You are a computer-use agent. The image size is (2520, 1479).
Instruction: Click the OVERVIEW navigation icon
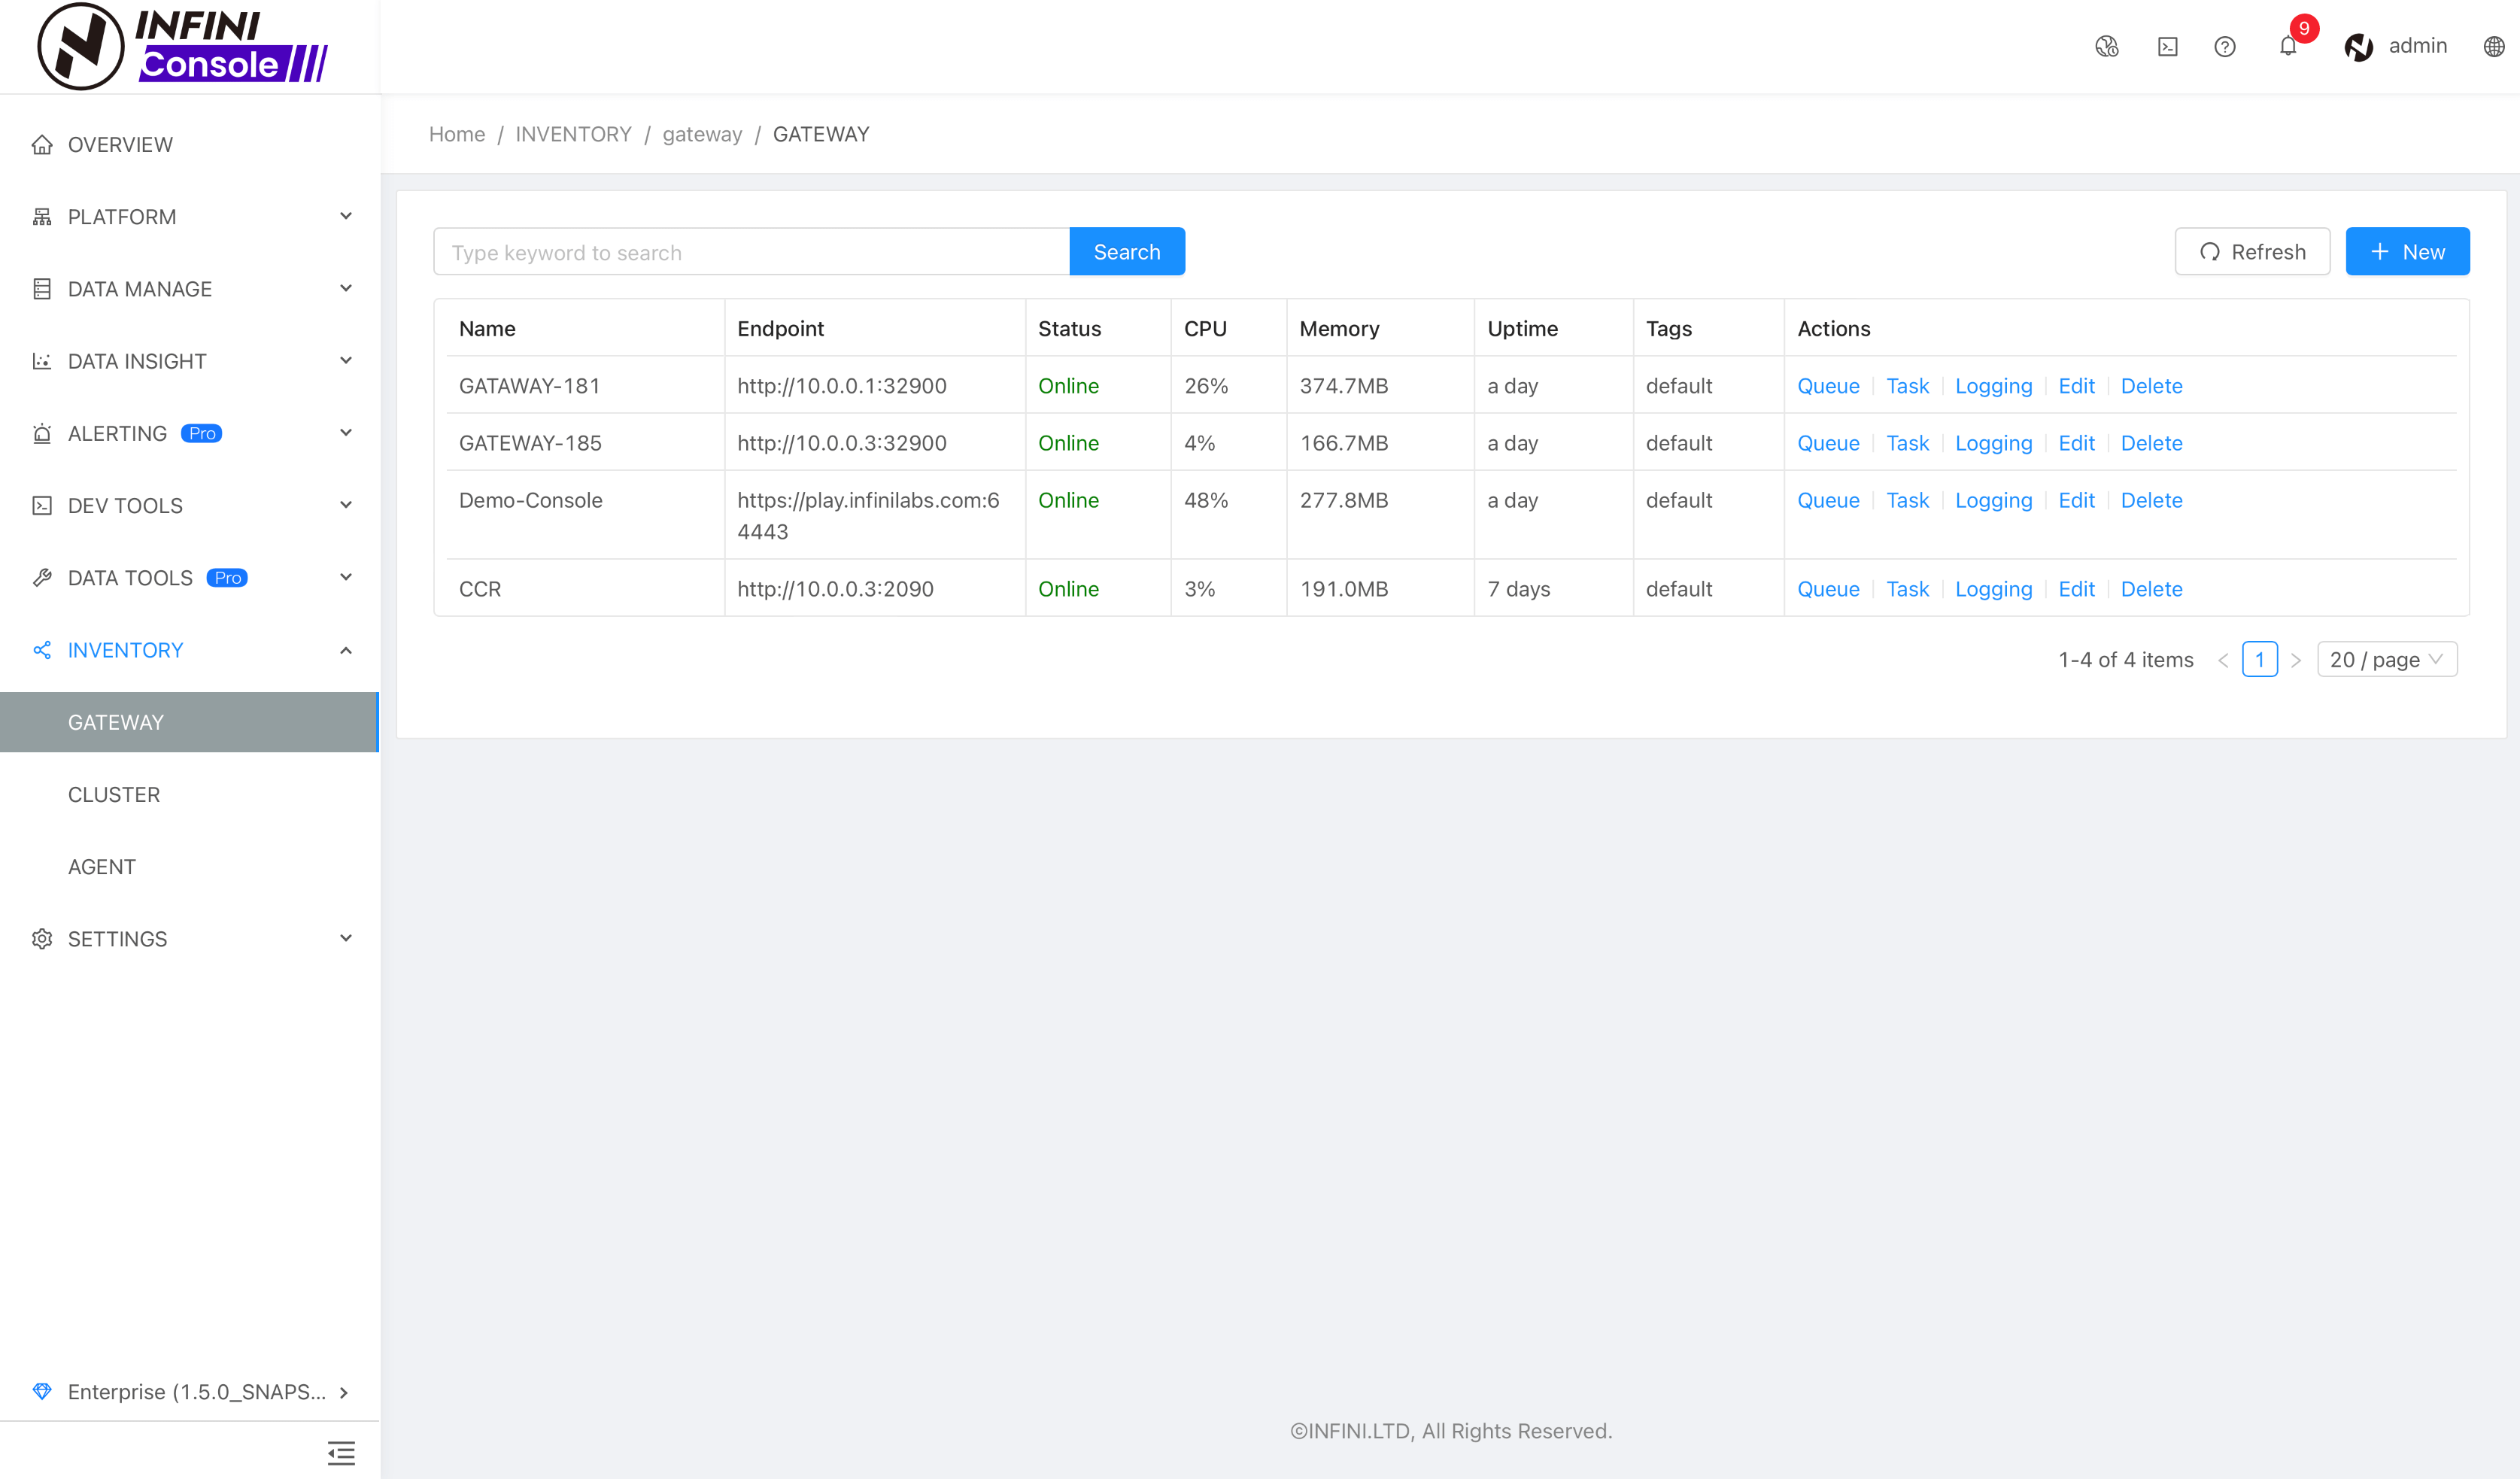click(x=44, y=144)
